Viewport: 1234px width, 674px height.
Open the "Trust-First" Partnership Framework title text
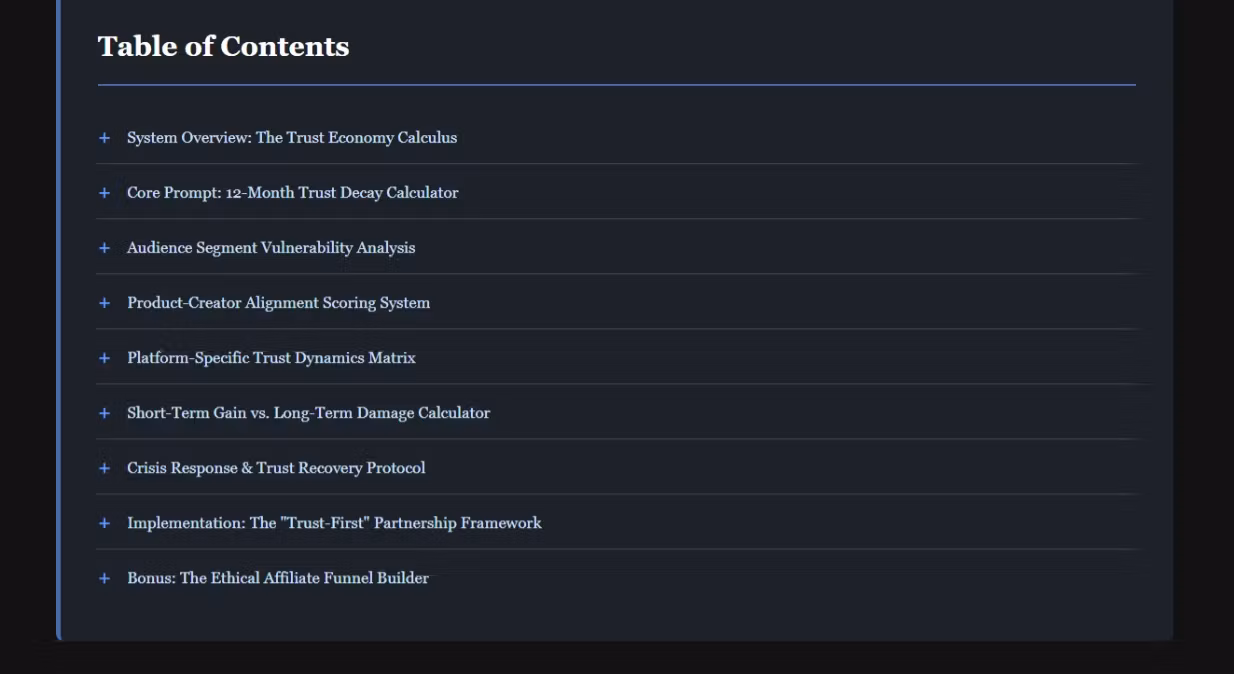coord(334,523)
